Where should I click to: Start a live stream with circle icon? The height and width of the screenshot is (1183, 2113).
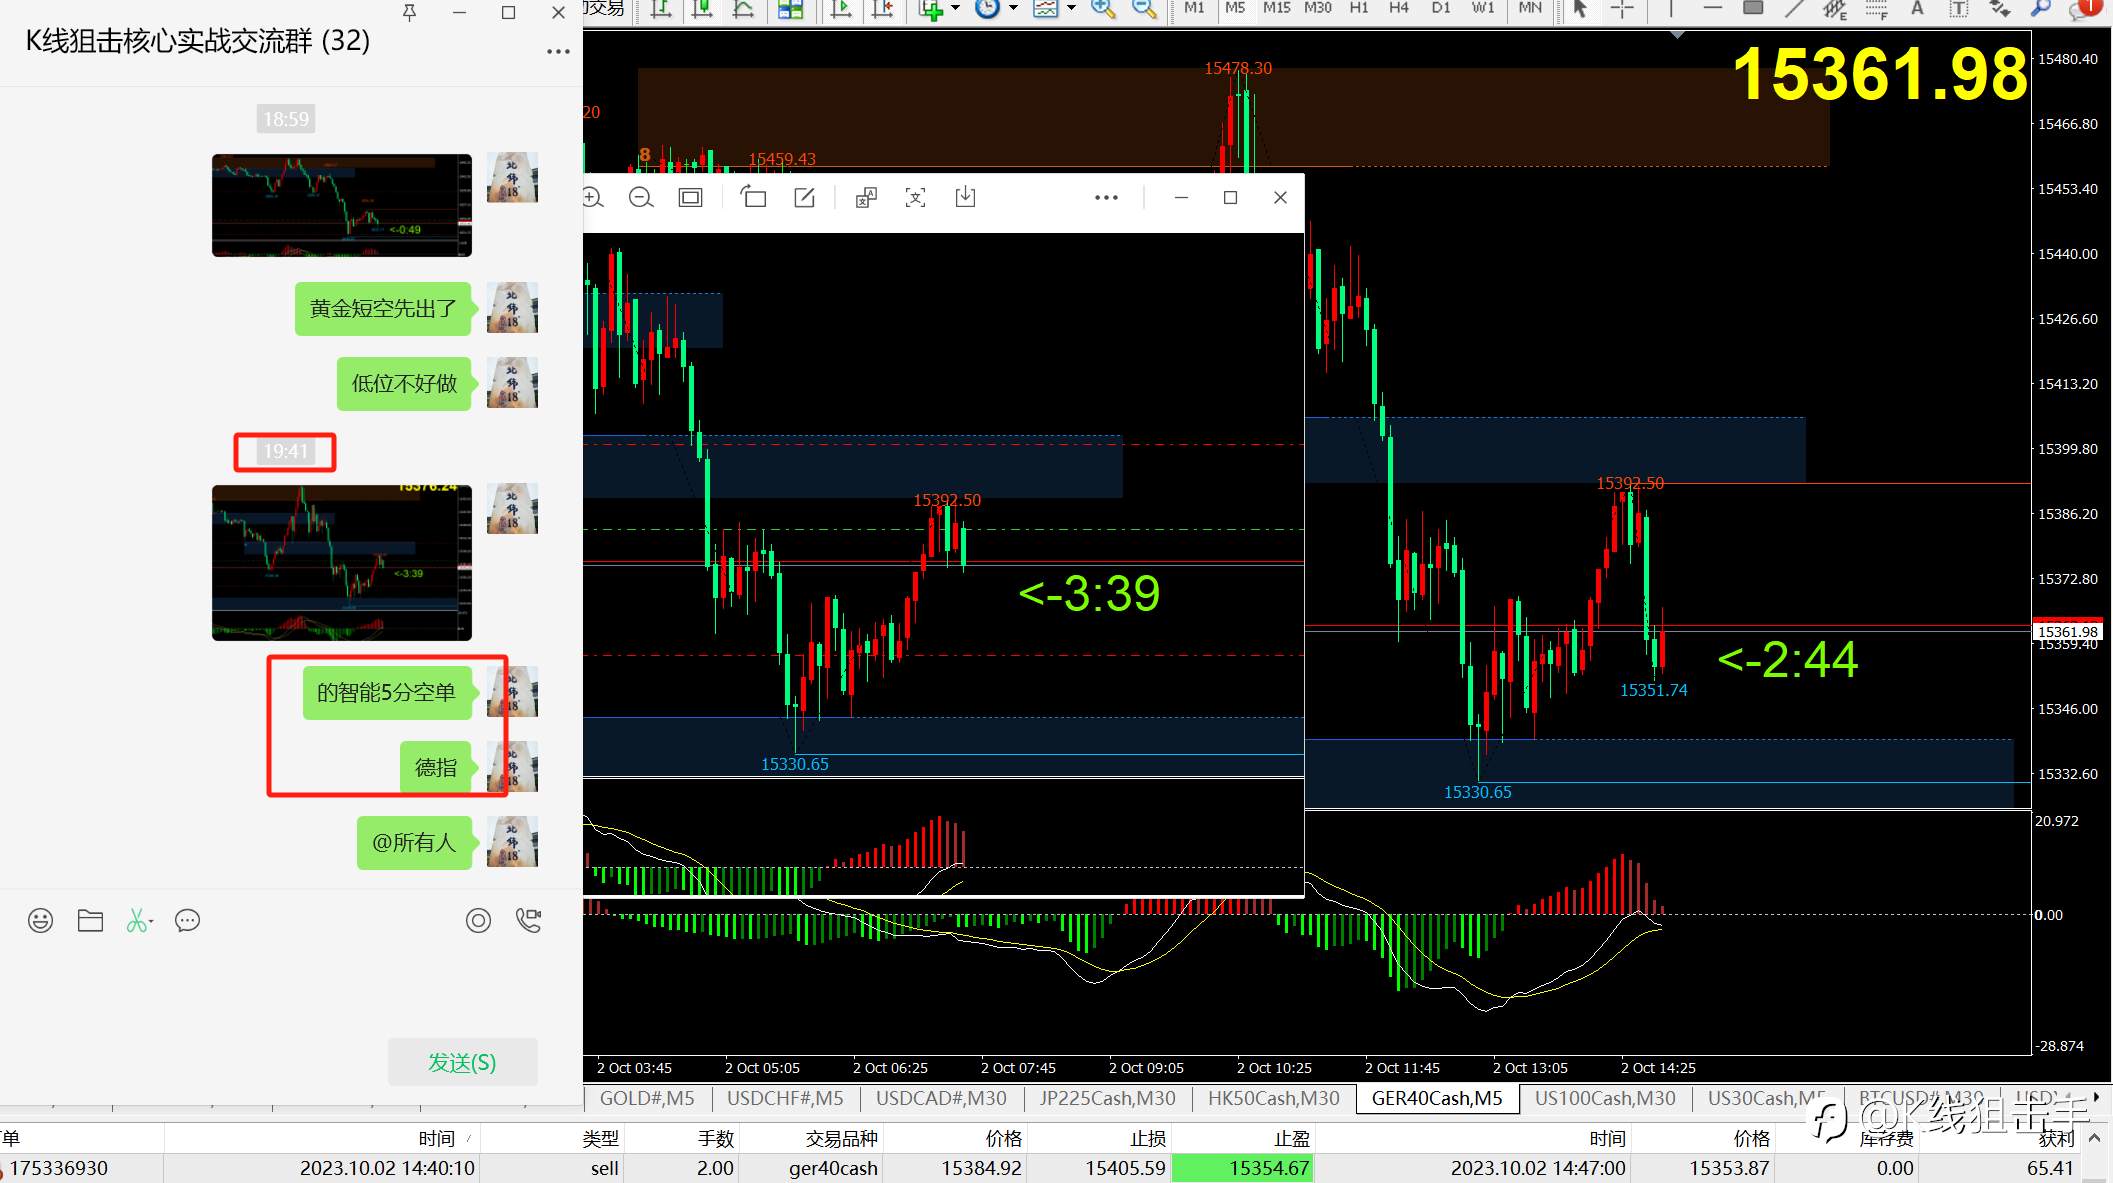(478, 920)
